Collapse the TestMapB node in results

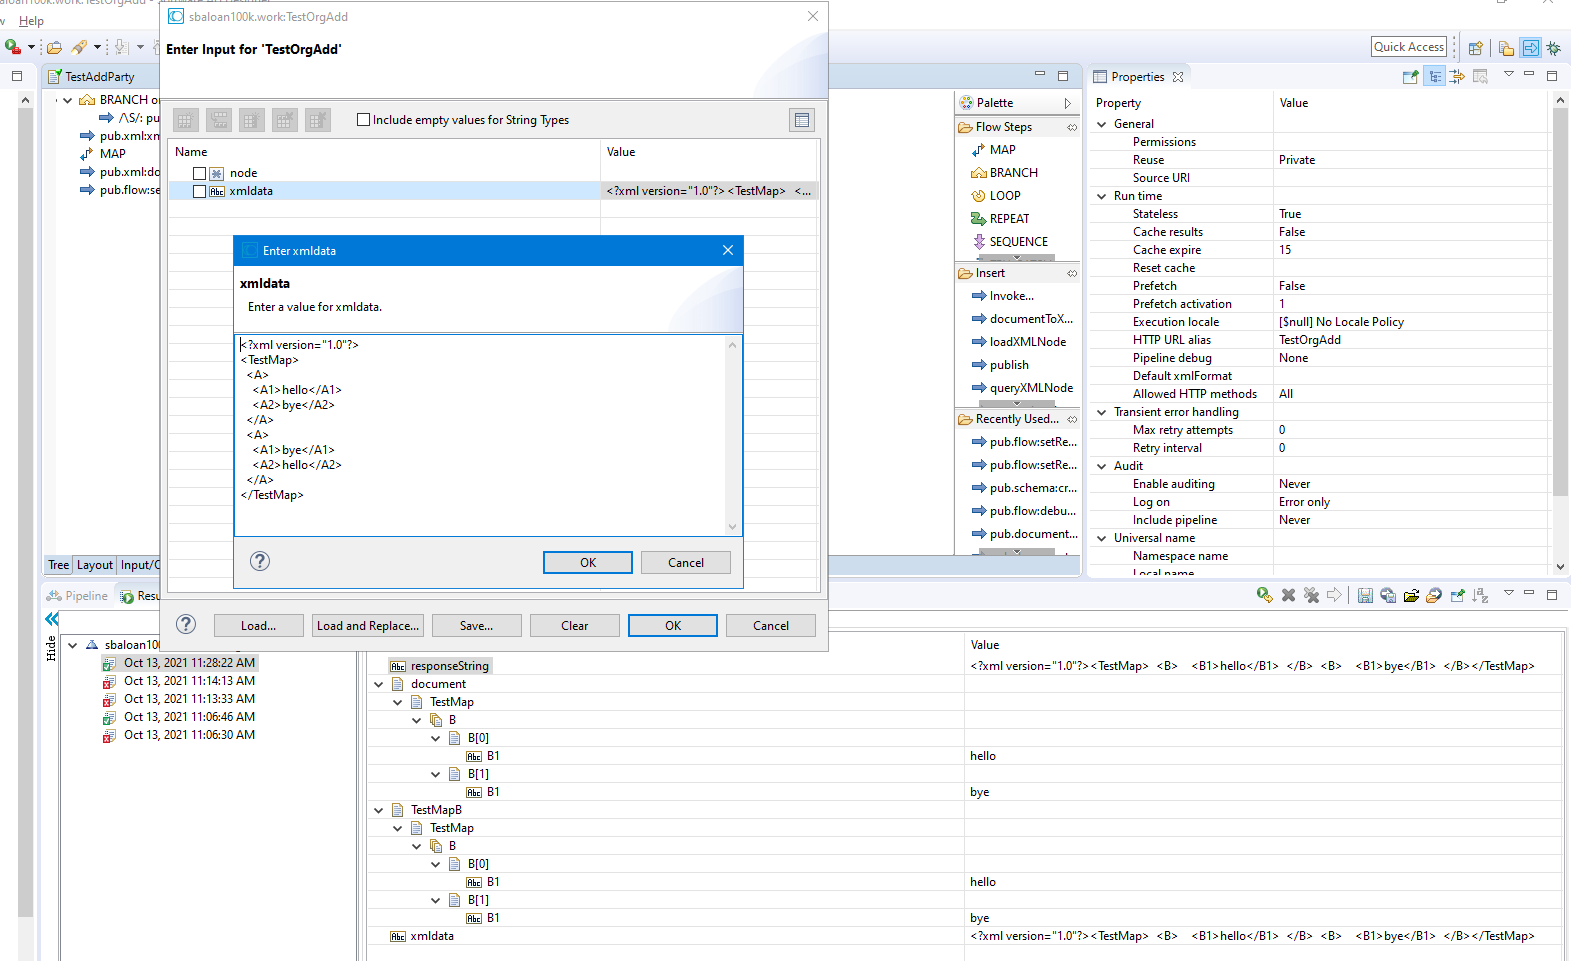[379, 810]
